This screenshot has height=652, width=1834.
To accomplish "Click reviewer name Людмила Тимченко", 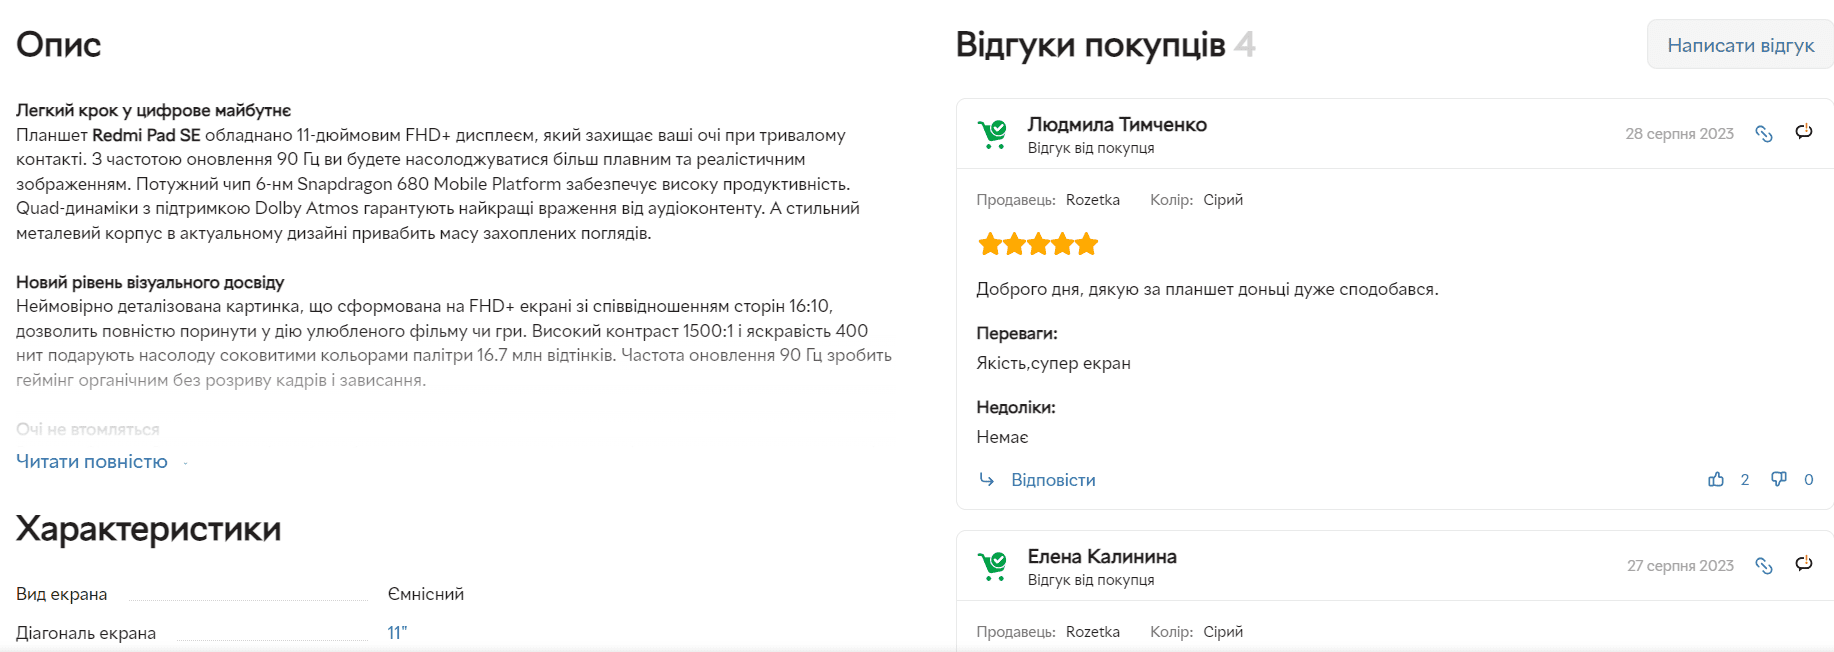I will [x=1117, y=124].
